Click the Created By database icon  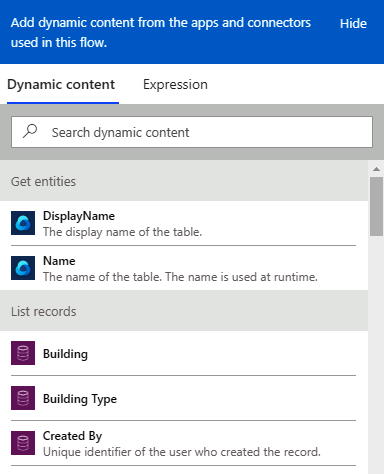[x=23, y=443]
